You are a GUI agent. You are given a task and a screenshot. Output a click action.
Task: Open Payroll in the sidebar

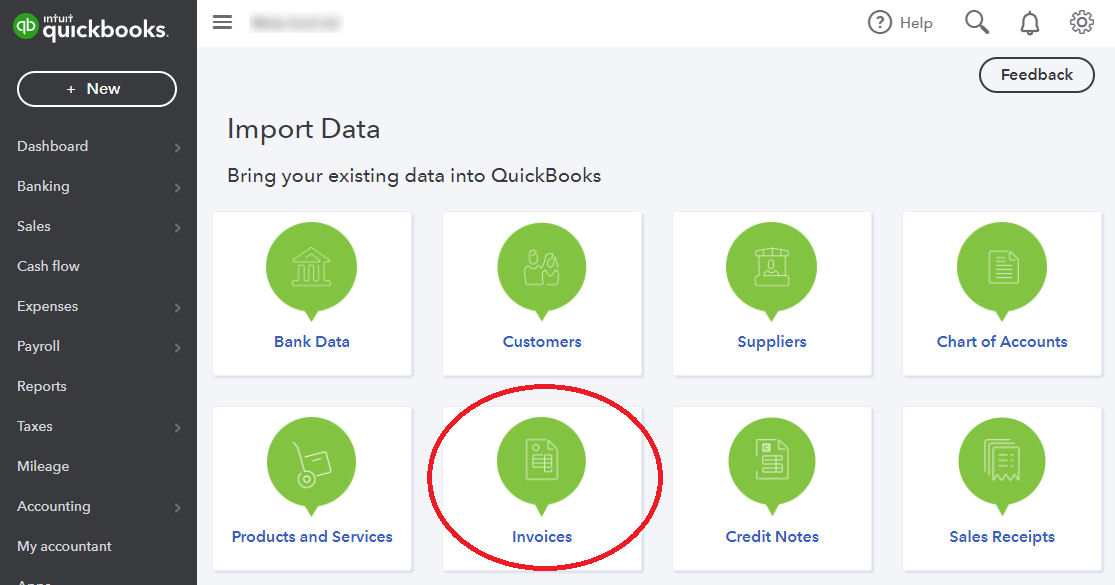(38, 346)
